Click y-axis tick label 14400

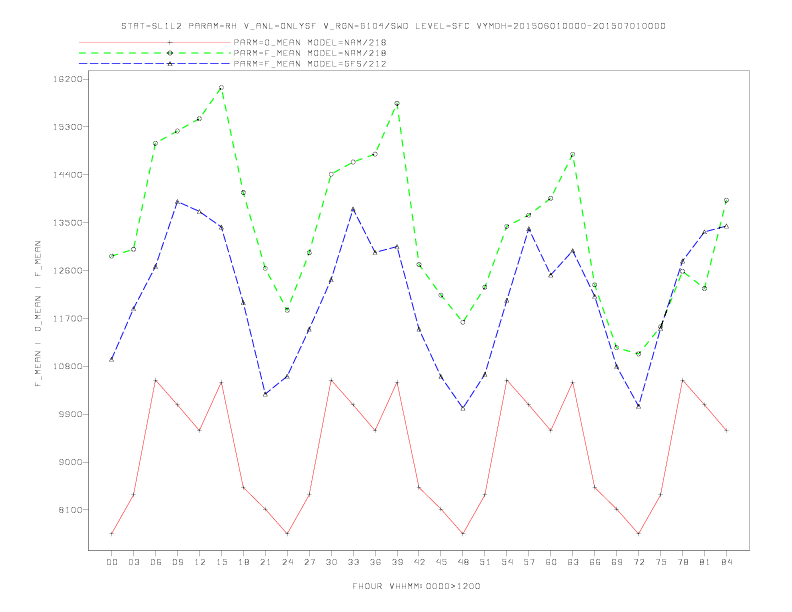pyautogui.click(x=68, y=175)
